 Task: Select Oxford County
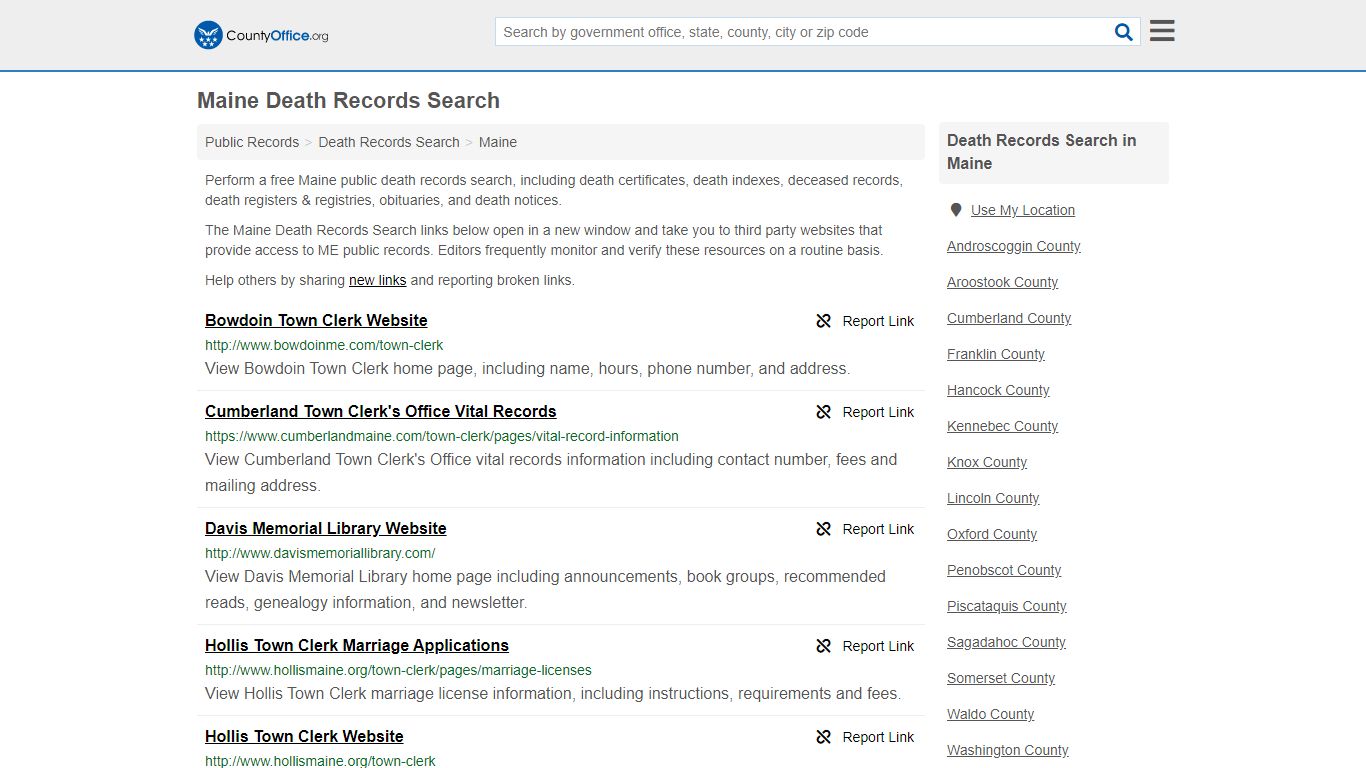click(x=992, y=534)
